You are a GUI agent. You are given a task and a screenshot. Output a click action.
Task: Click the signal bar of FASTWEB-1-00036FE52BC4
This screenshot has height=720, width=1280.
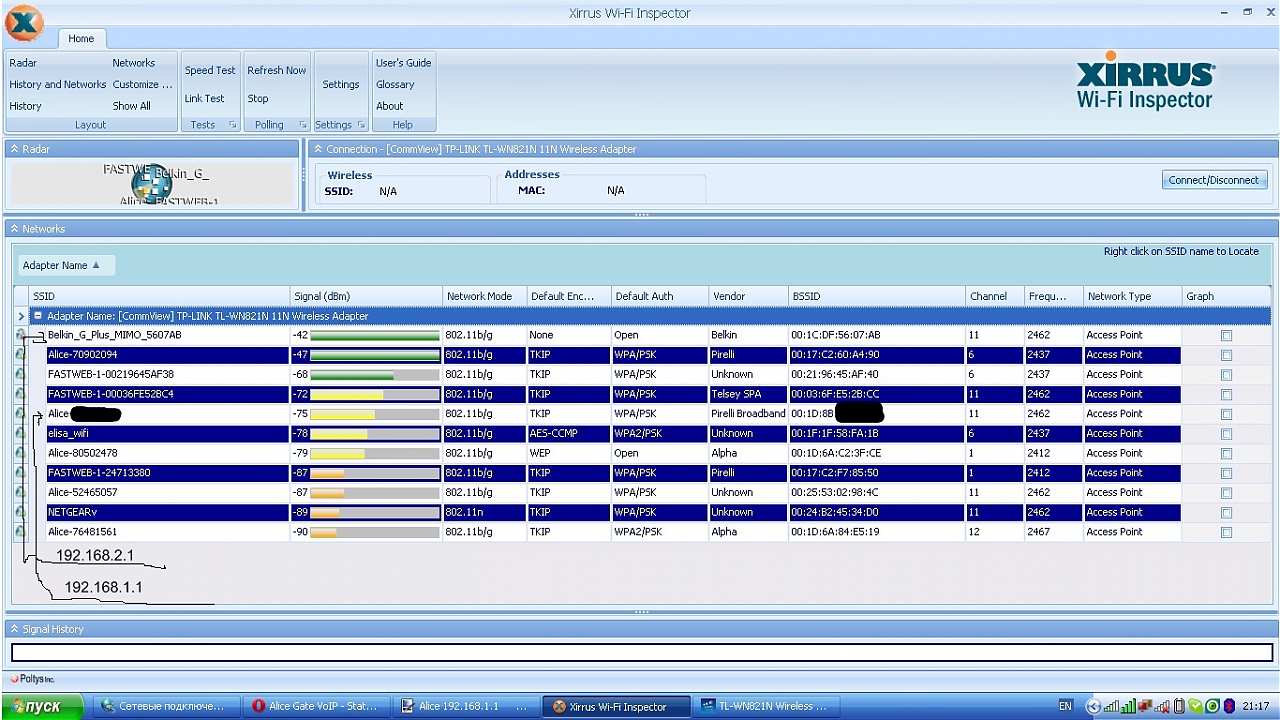(x=374, y=395)
